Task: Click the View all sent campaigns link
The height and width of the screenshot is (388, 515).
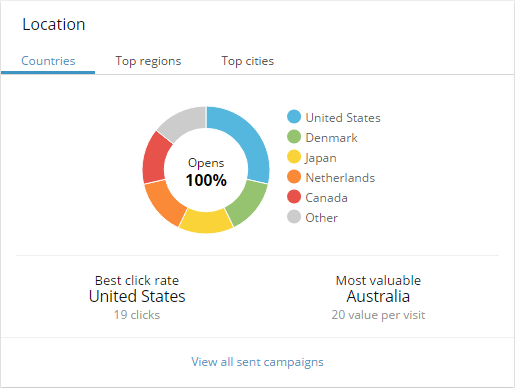Action: [257, 362]
